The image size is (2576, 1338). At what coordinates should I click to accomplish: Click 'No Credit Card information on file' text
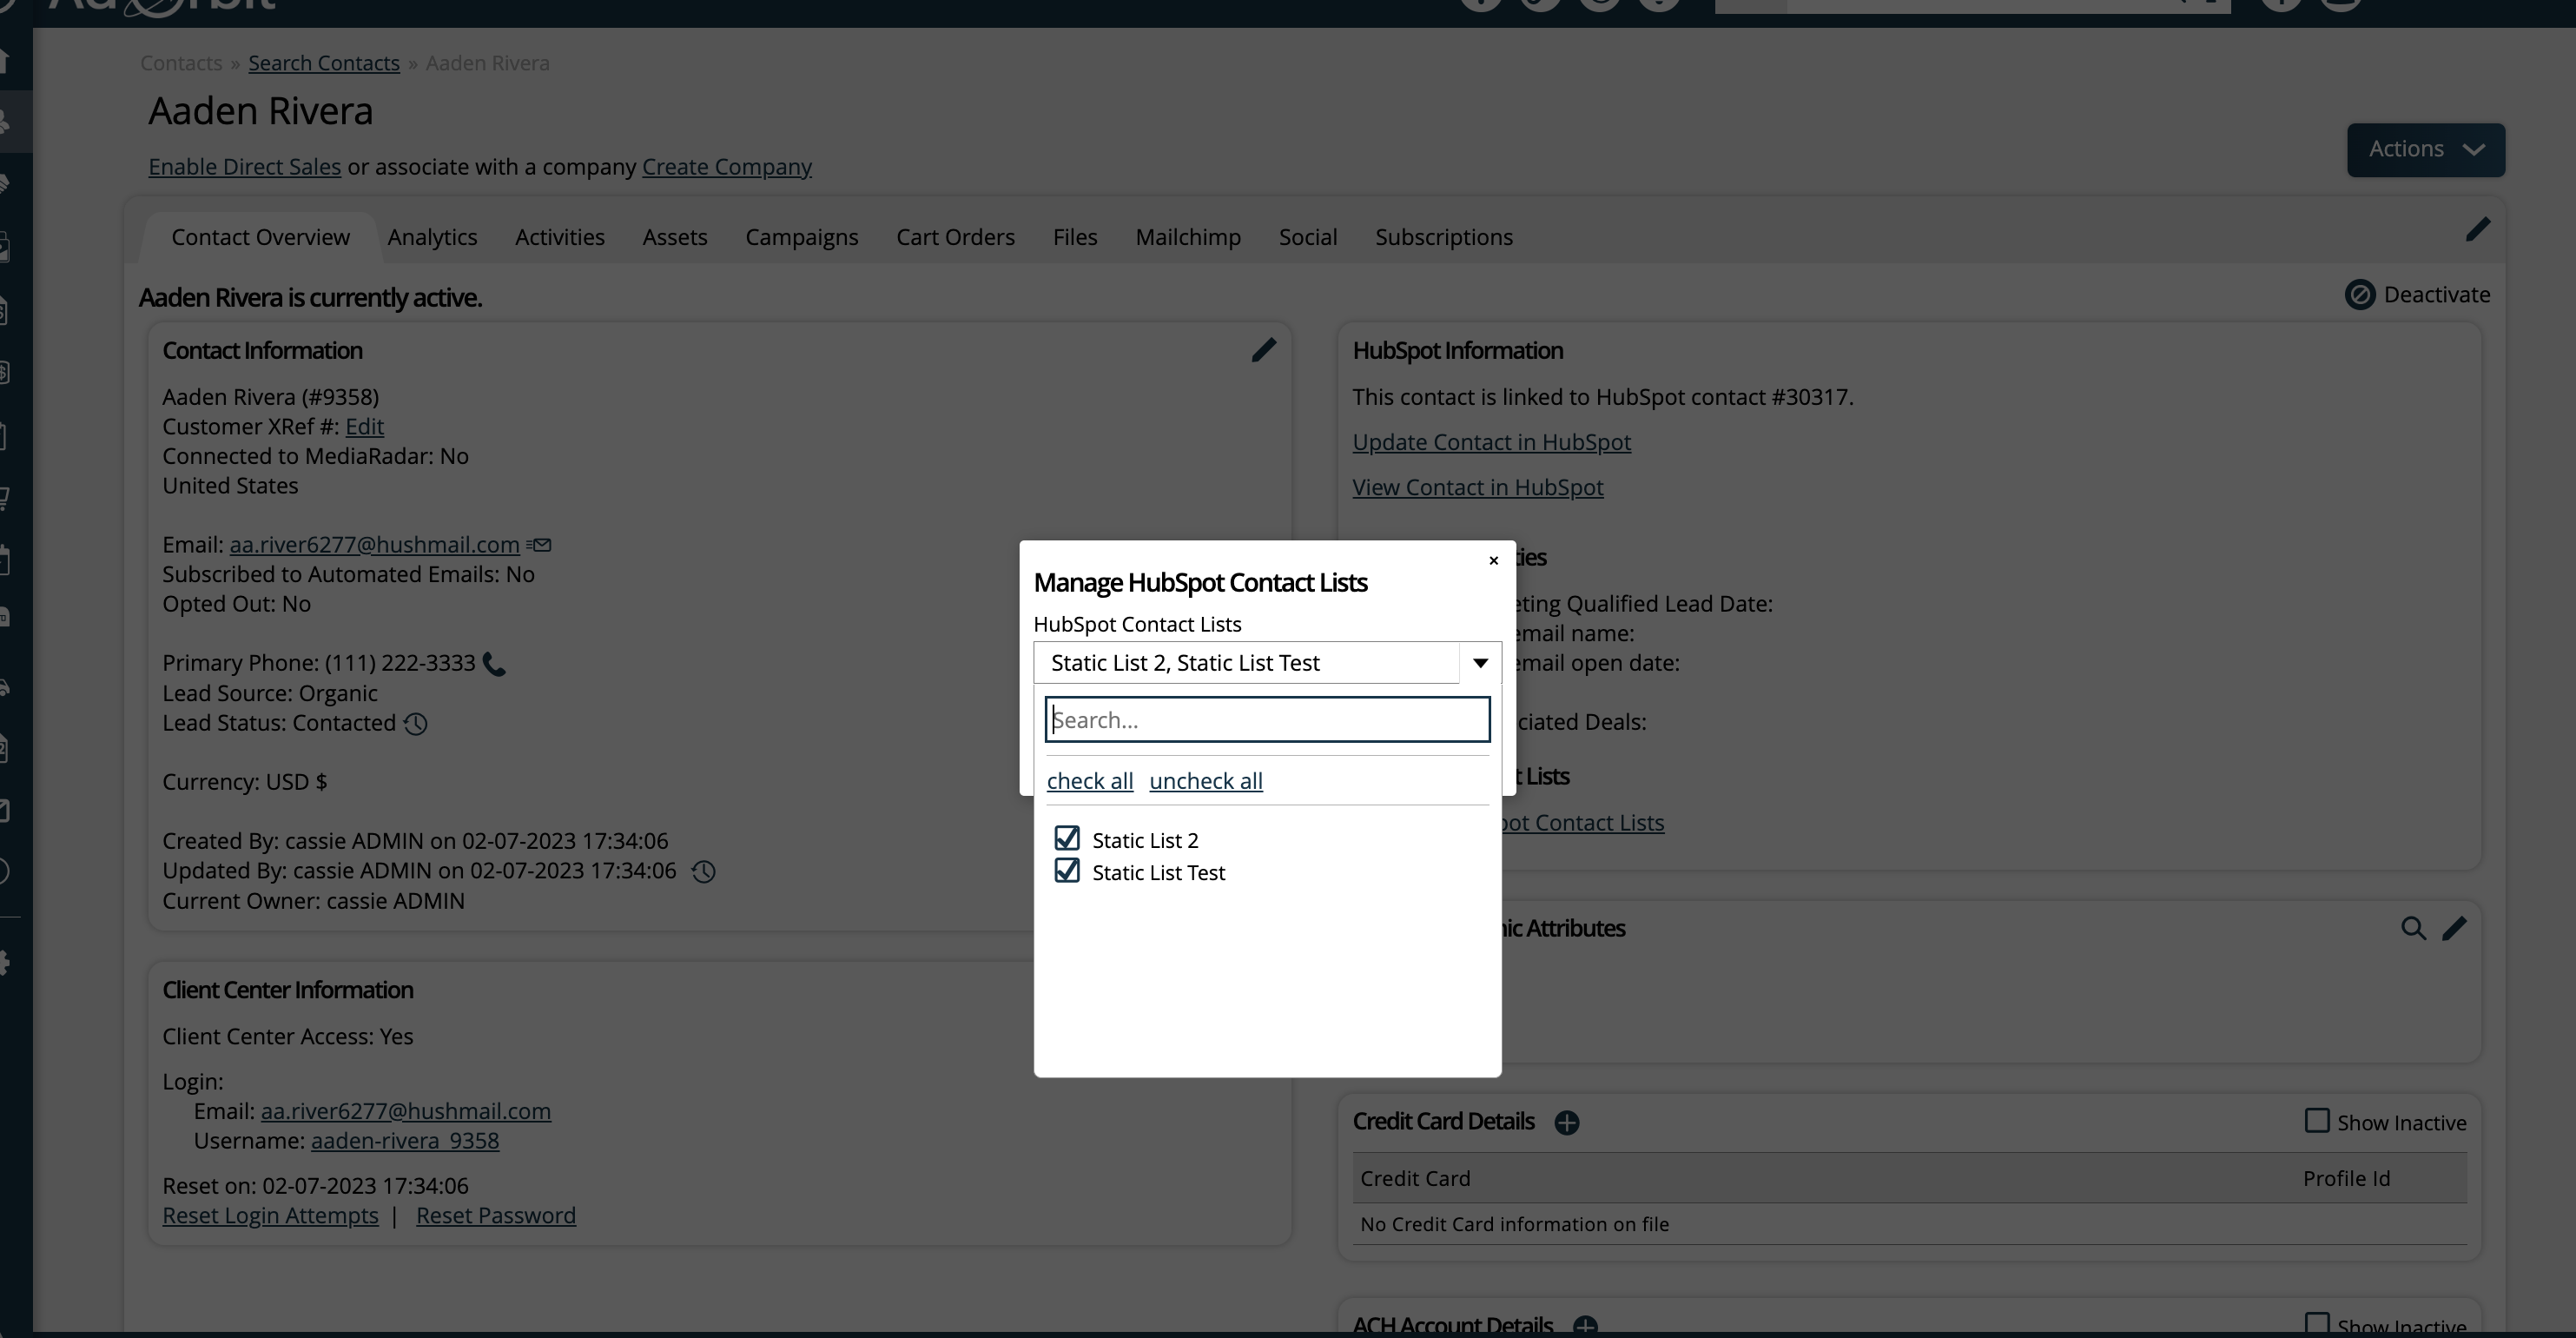click(1514, 1225)
